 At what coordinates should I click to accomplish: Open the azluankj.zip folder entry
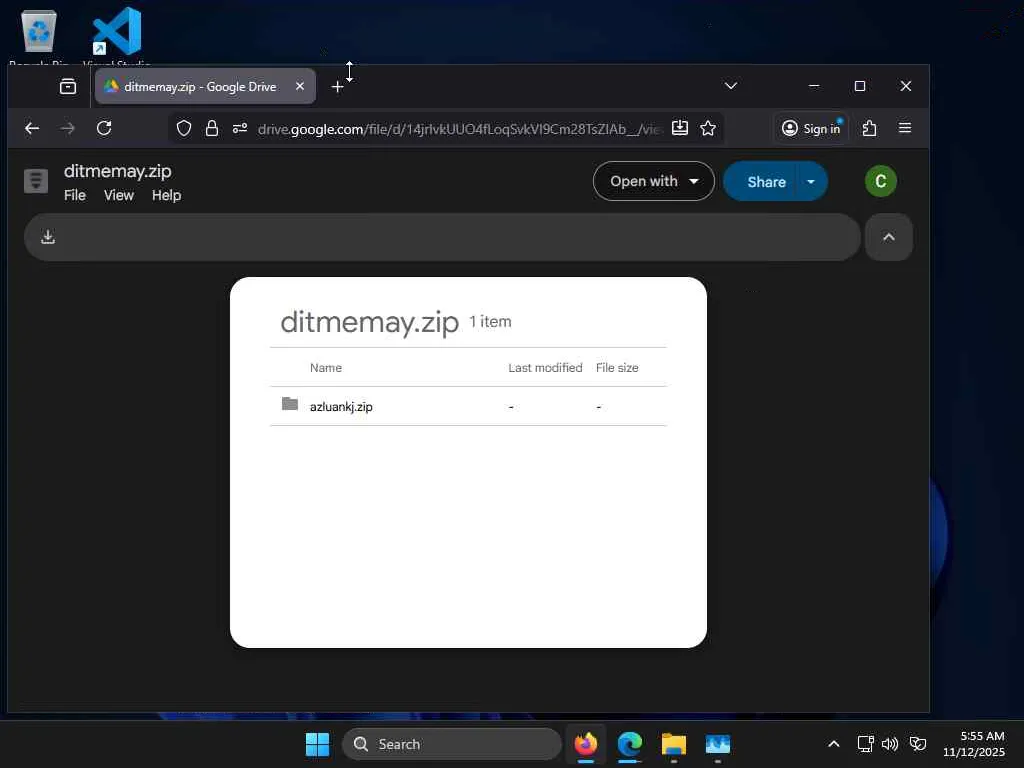(468, 406)
